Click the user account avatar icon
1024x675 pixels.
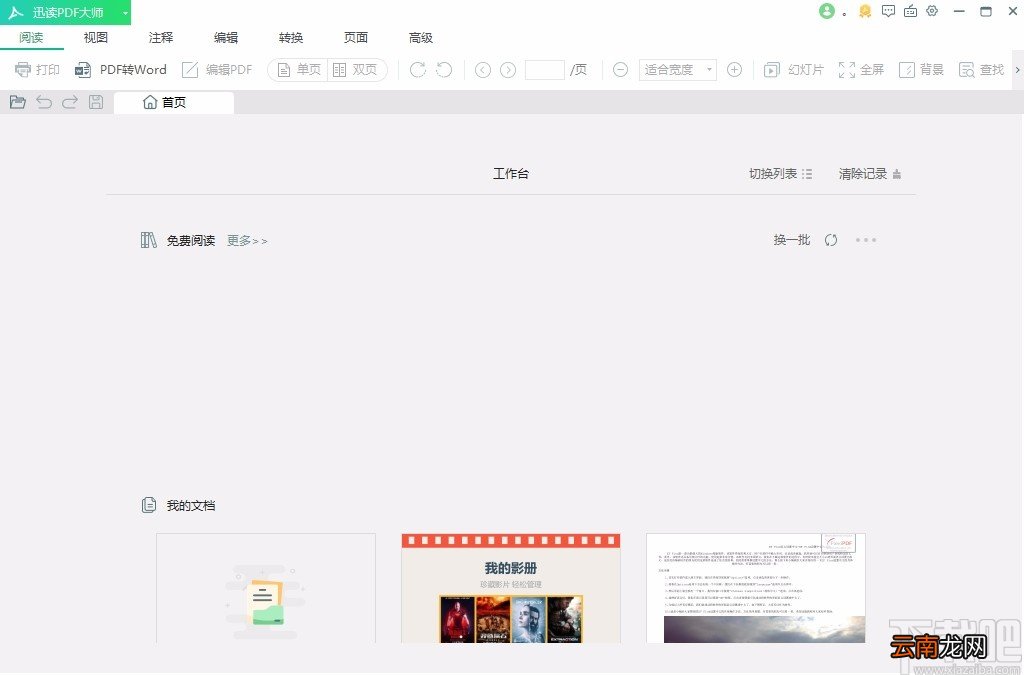point(827,11)
